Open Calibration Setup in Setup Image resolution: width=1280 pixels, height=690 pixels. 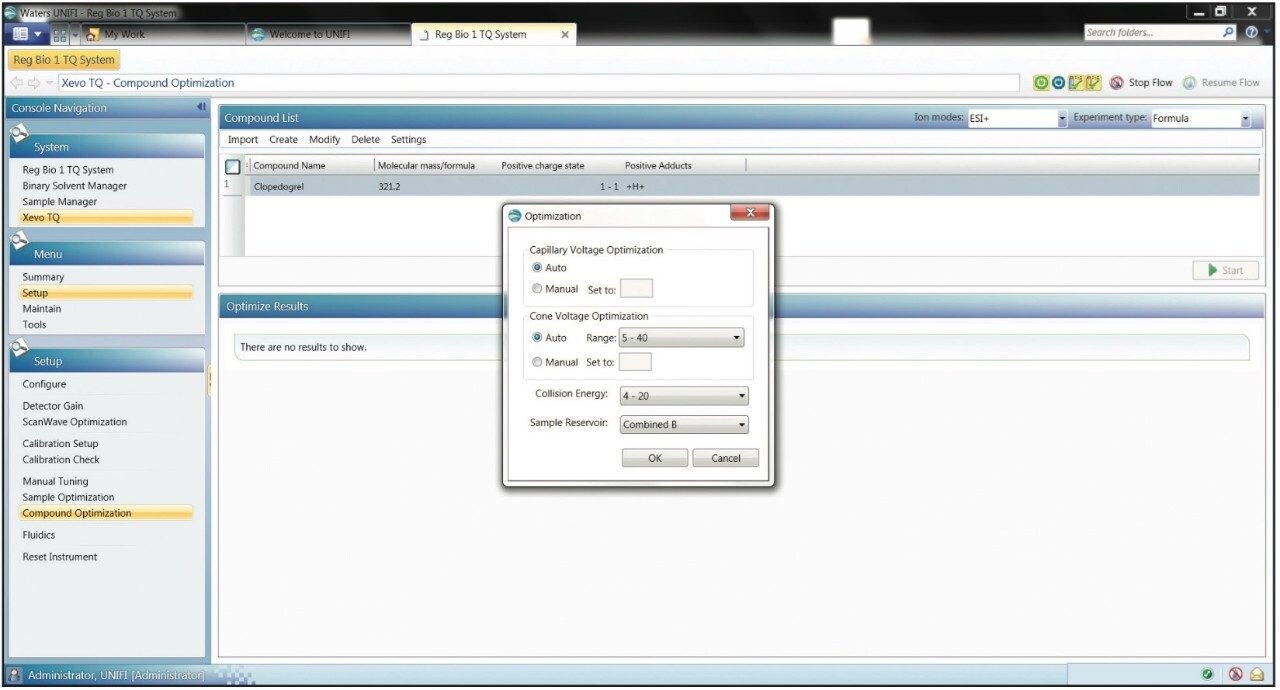point(61,444)
